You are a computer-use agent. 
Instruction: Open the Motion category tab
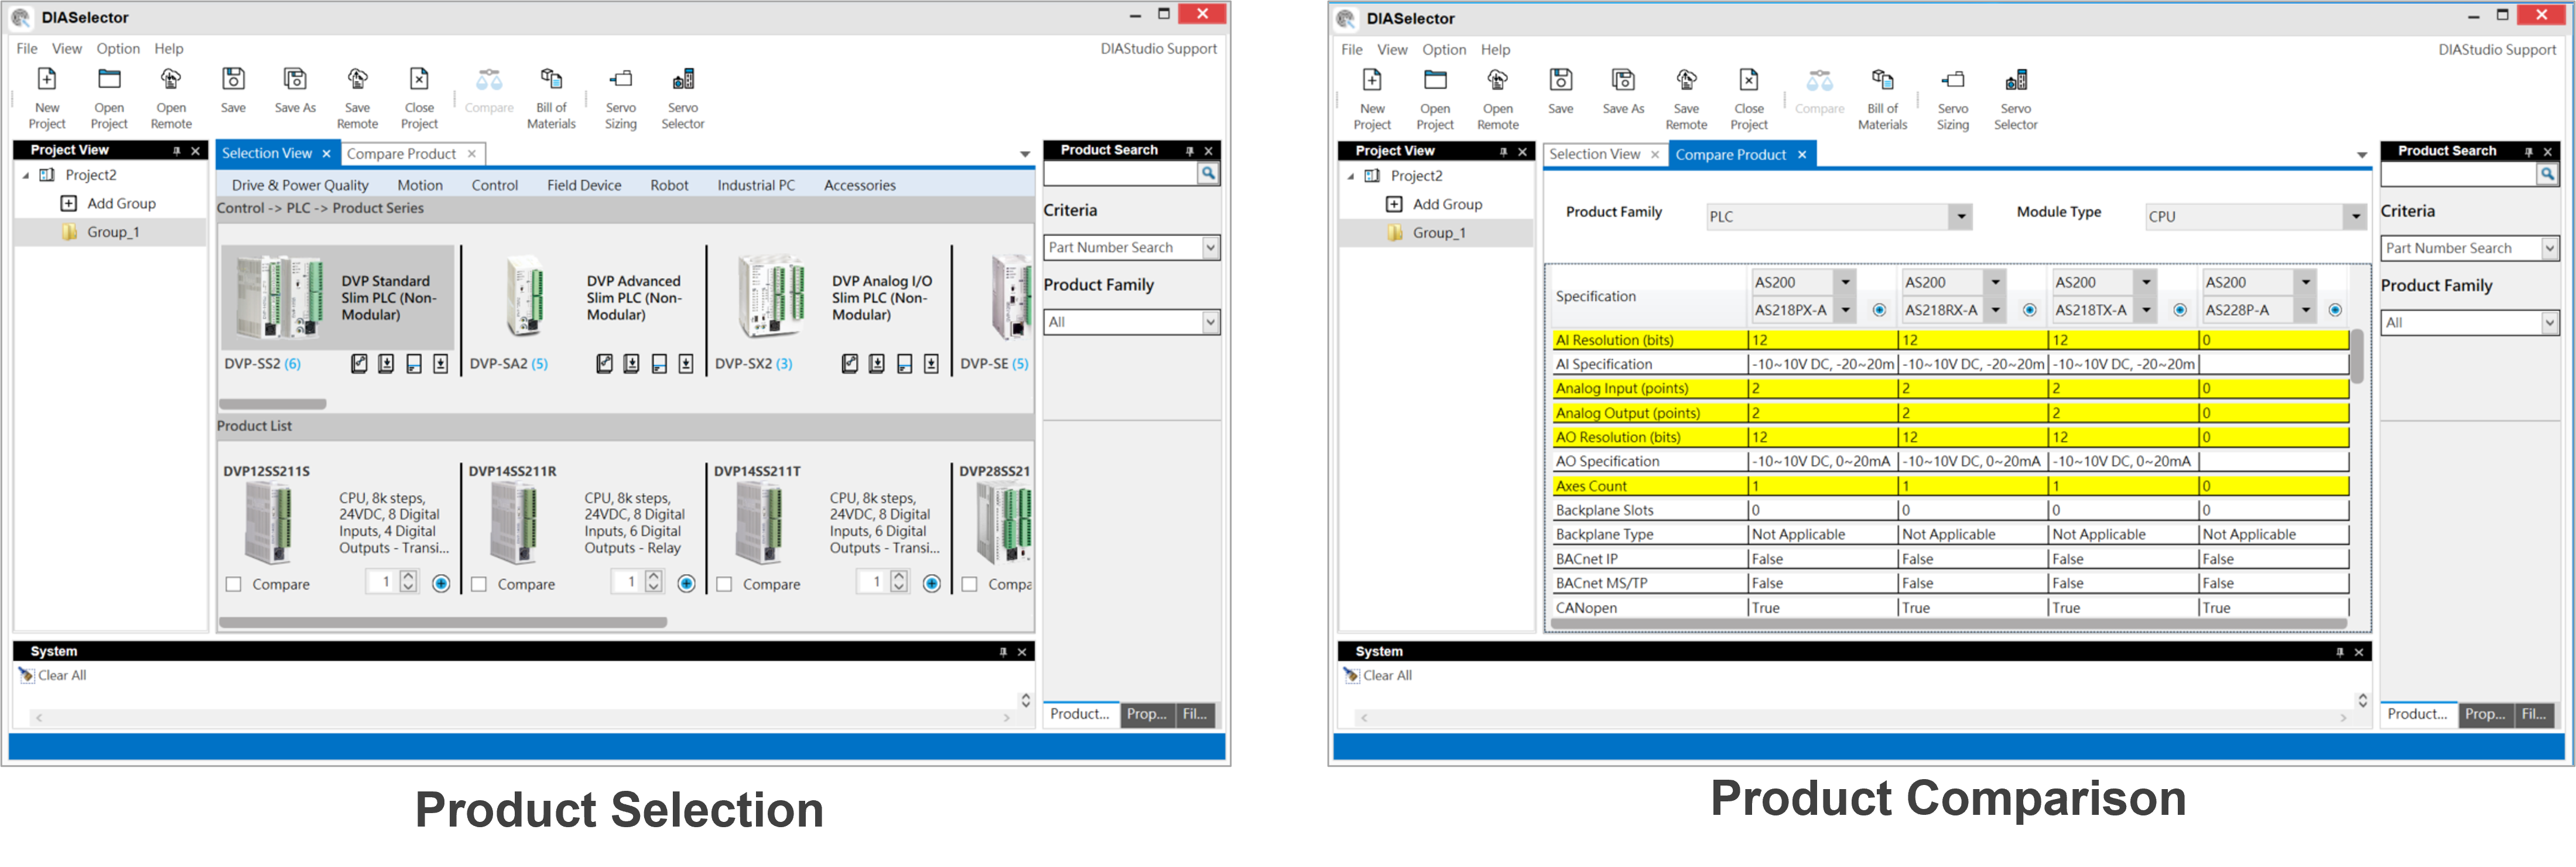[x=419, y=185]
